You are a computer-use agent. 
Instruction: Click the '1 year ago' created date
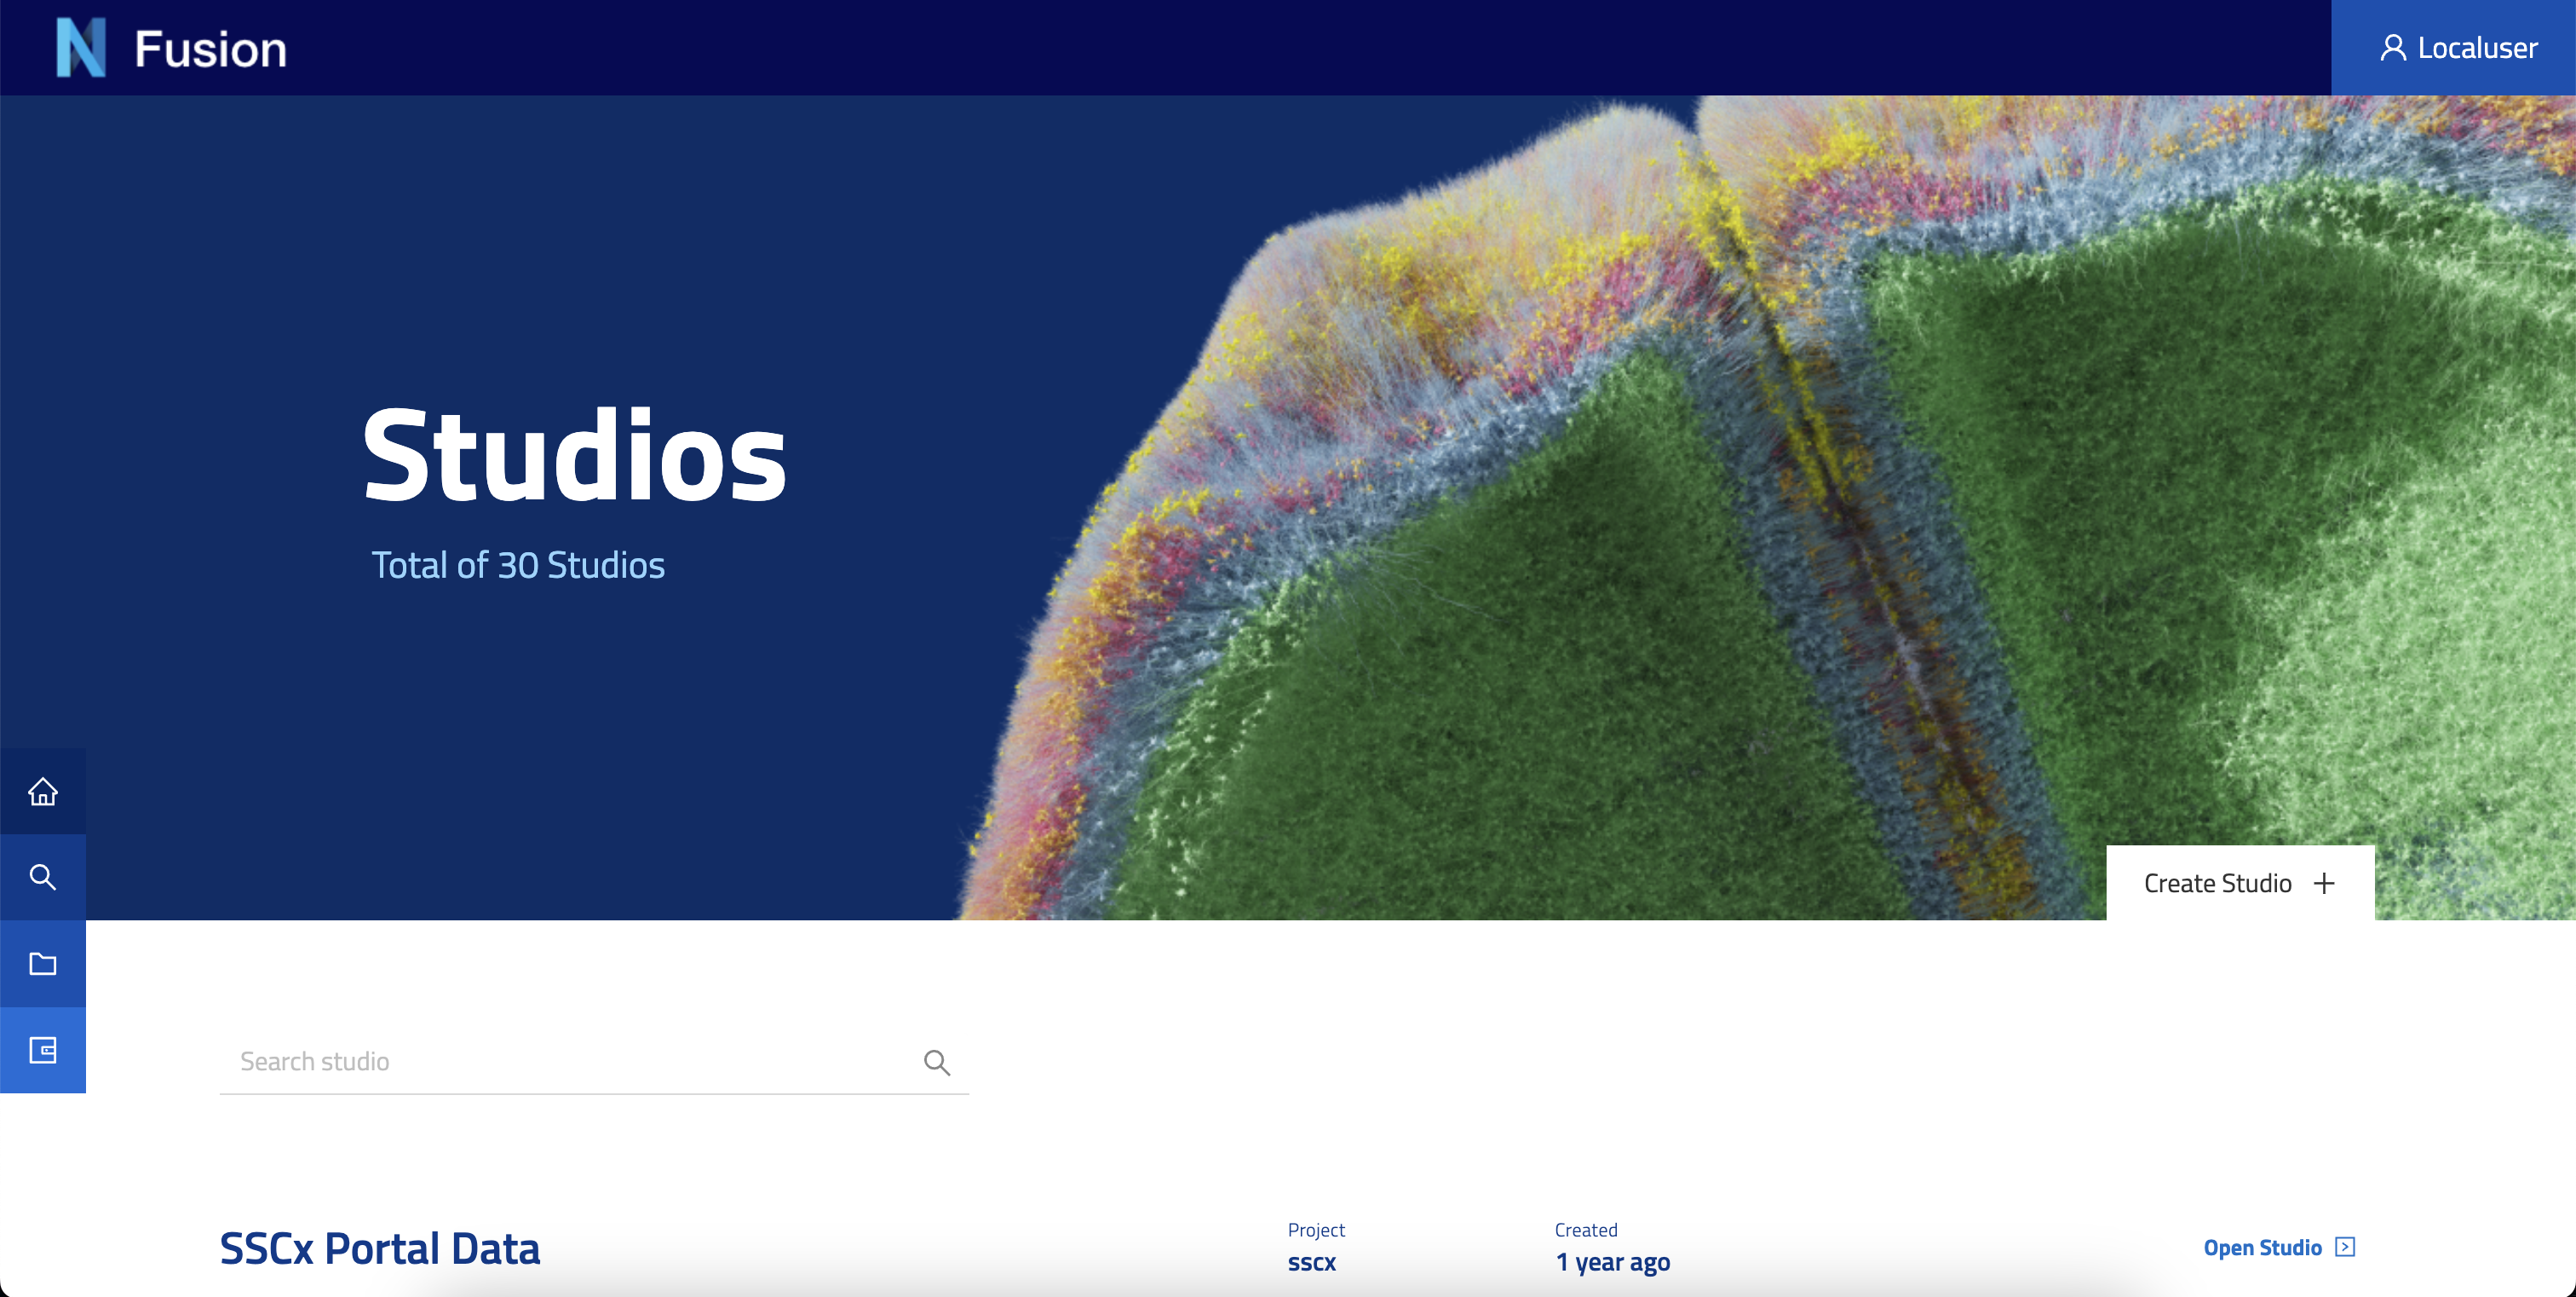click(x=1613, y=1262)
